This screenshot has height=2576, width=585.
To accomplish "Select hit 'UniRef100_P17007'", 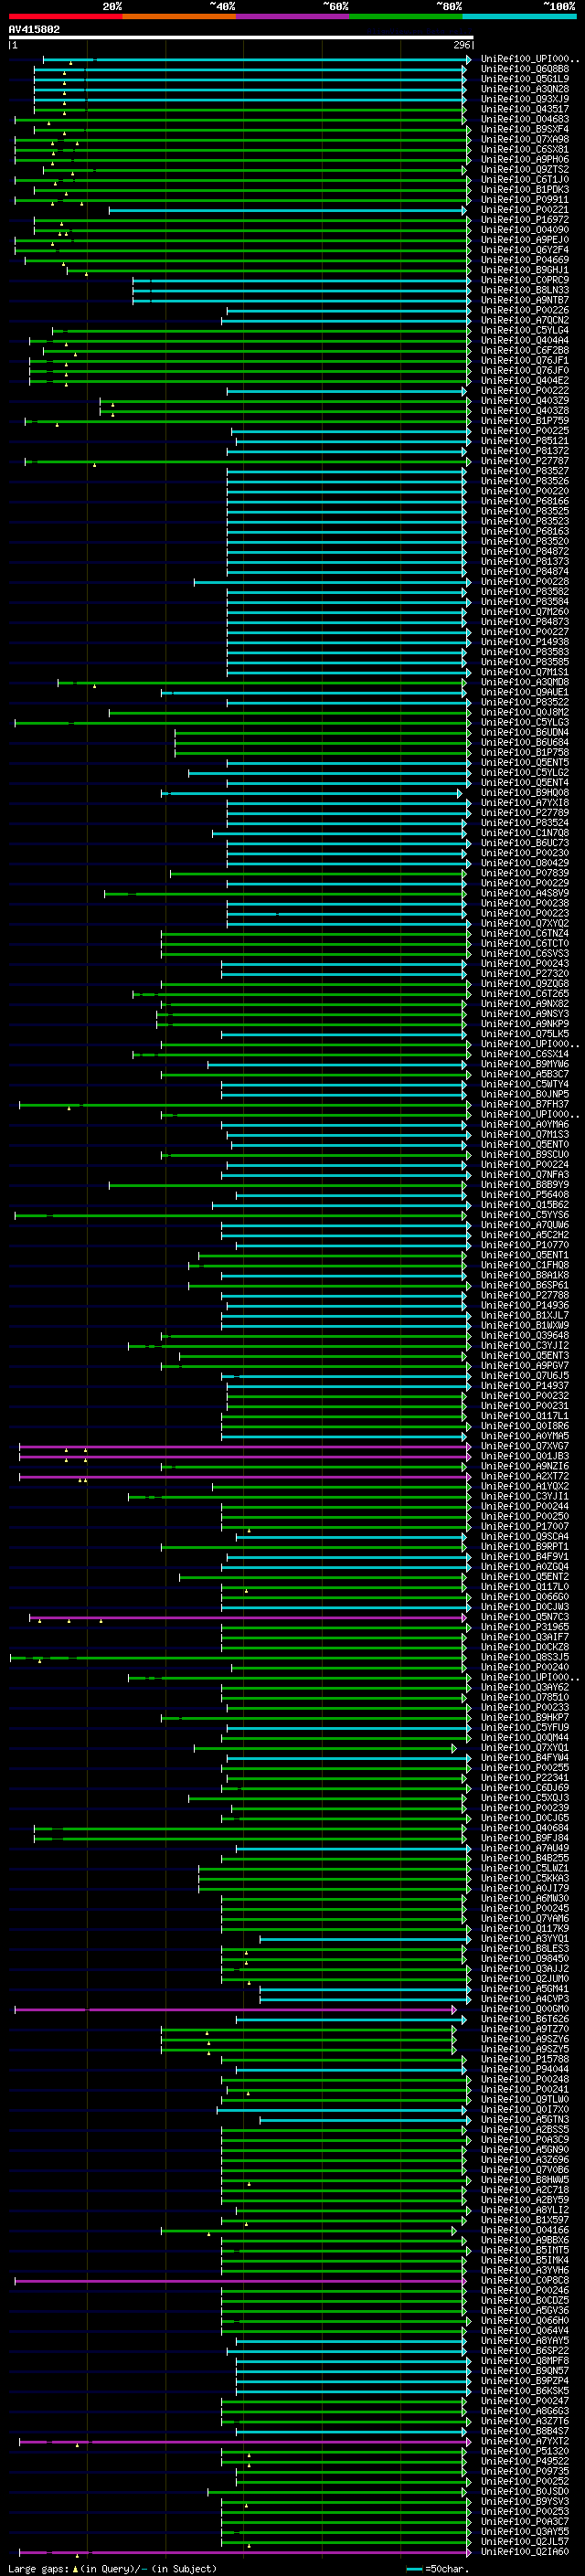I will (x=525, y=1526).
